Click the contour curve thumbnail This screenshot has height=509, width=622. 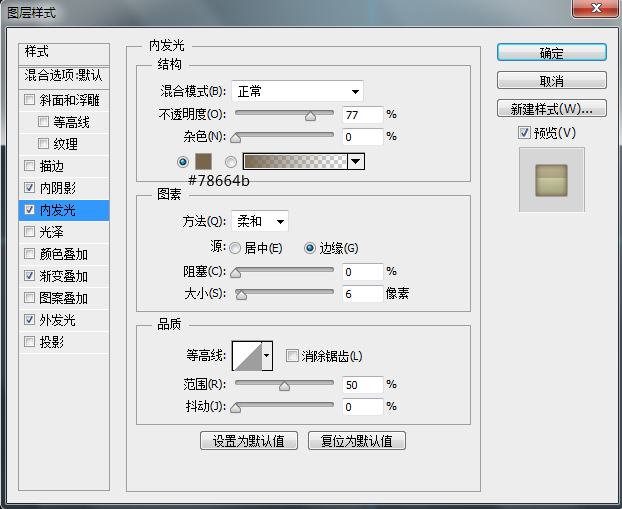click(247, 355)
